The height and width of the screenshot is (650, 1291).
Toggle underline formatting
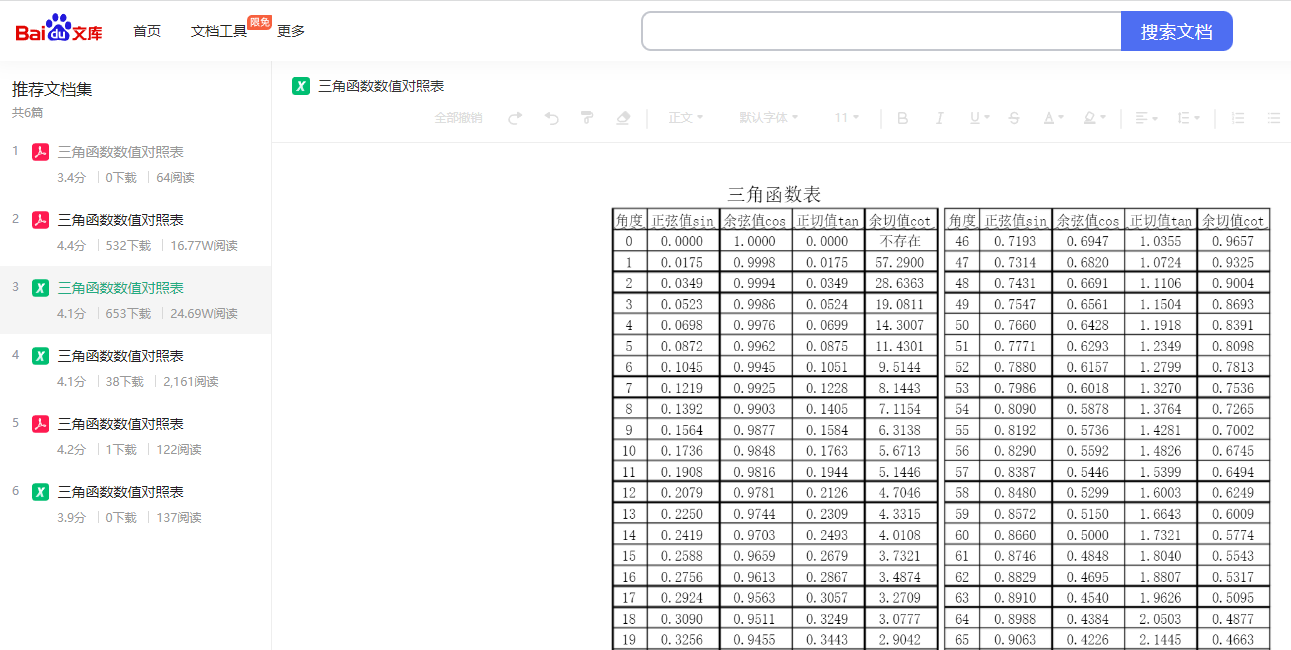coord(978,118)
